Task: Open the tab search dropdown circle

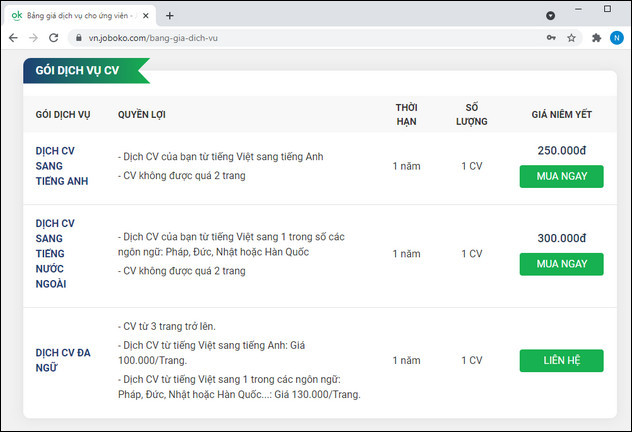Action: tap(550, 16)
